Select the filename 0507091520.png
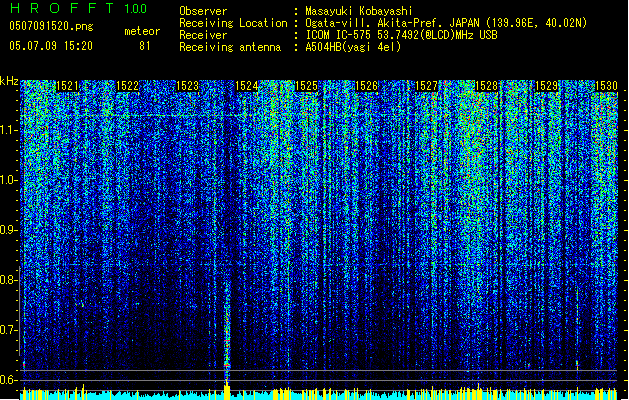629x400 pixels. click(51, 26)
